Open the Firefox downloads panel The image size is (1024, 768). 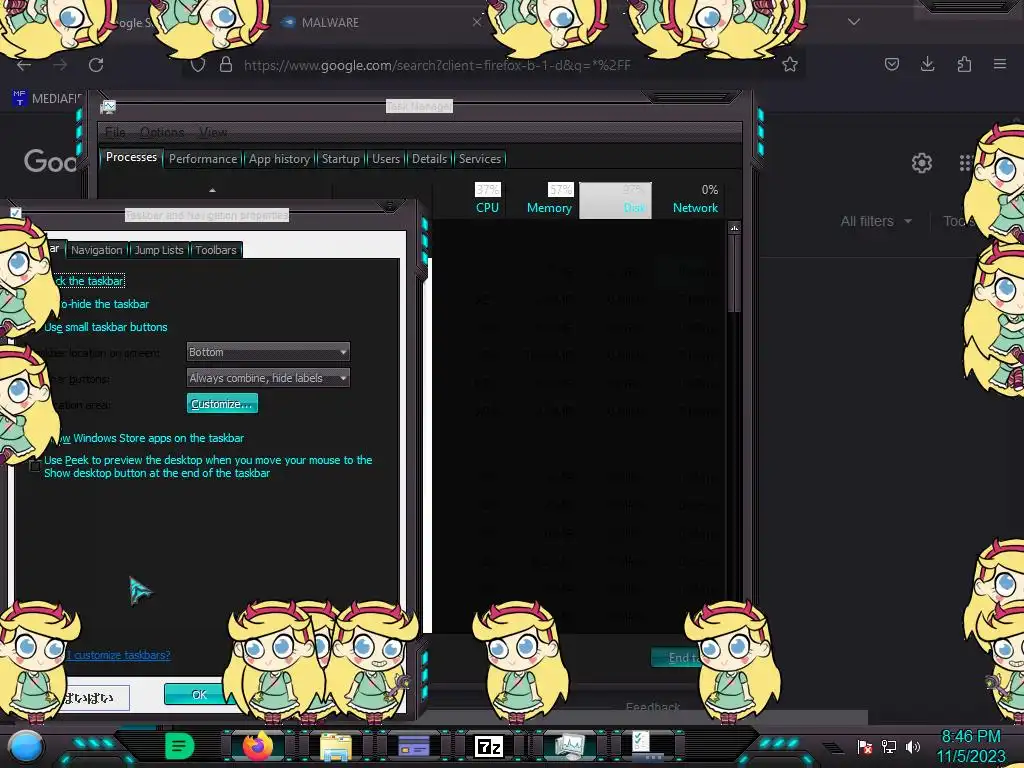(x=927, y=64)
